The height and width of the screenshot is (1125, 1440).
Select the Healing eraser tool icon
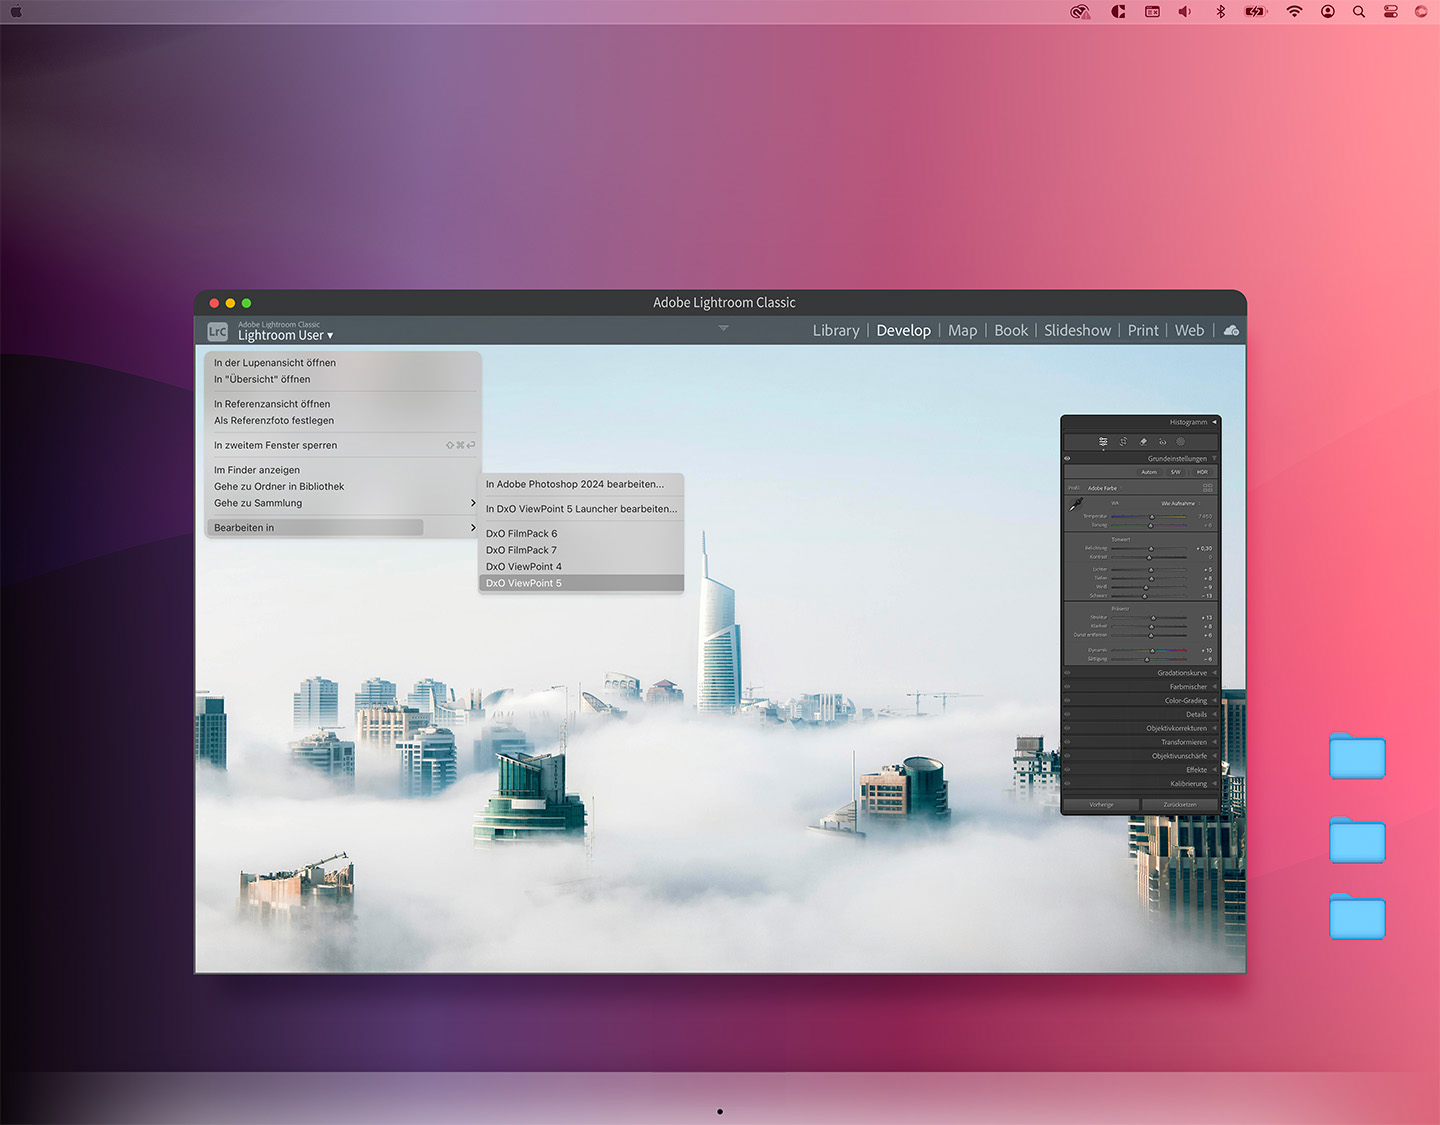(1143, 441)
